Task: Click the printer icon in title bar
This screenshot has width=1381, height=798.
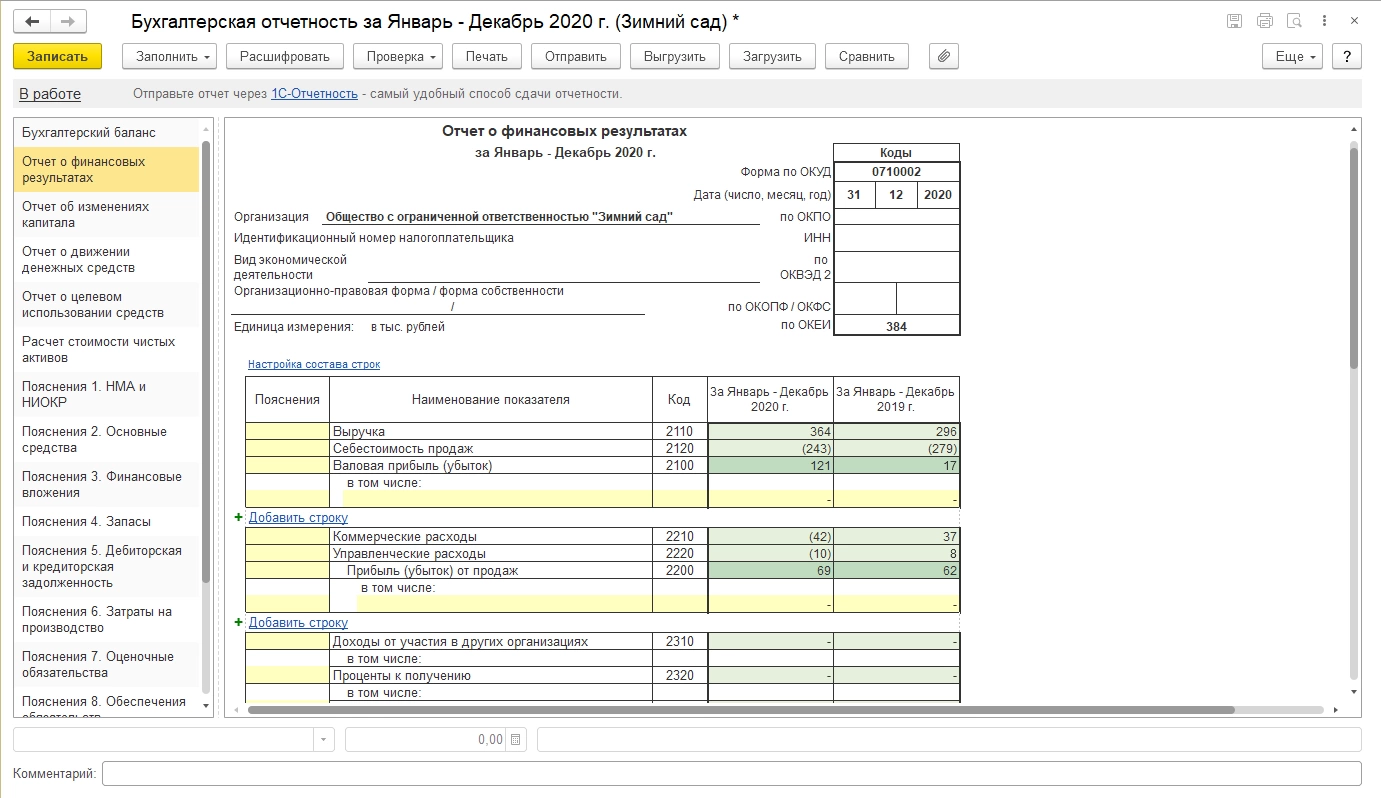Action: [x=1264, y=21]
